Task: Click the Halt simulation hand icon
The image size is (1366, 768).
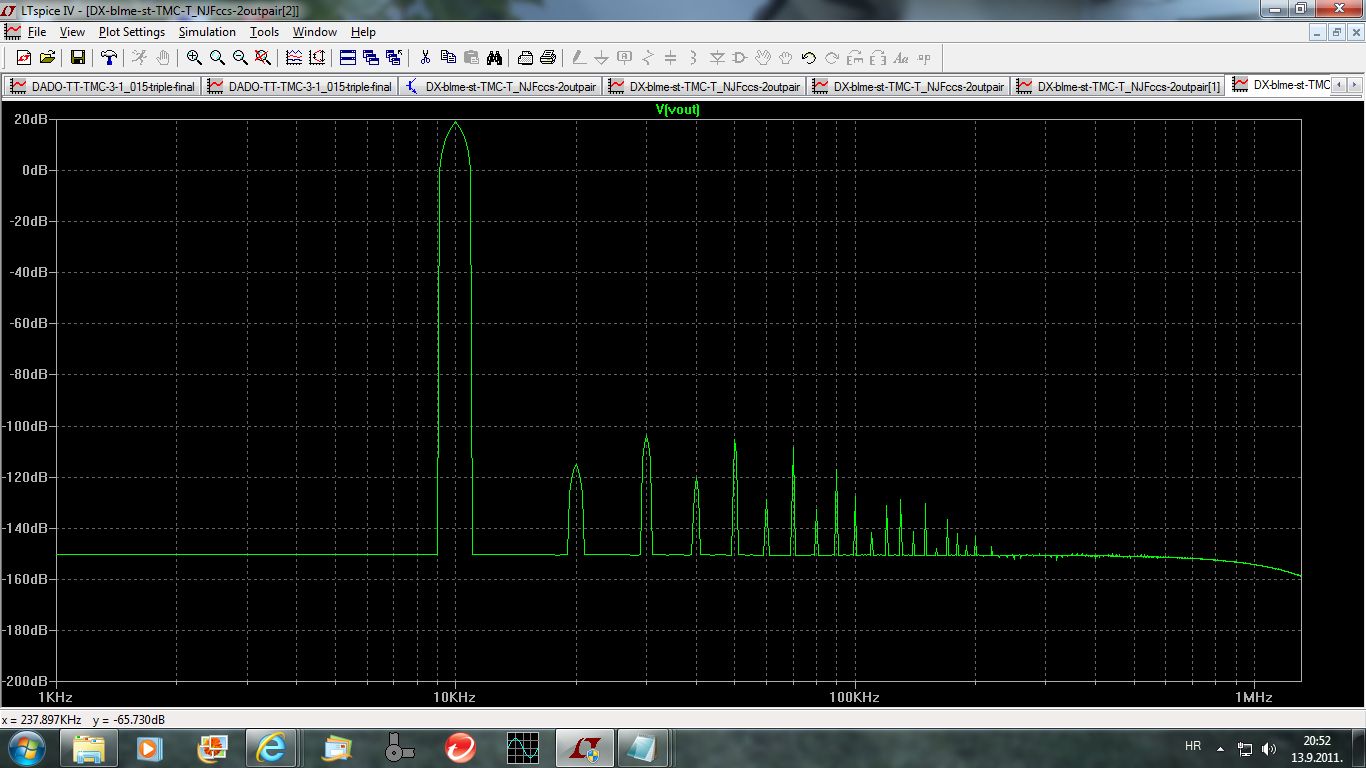Action: pos(163,58)
